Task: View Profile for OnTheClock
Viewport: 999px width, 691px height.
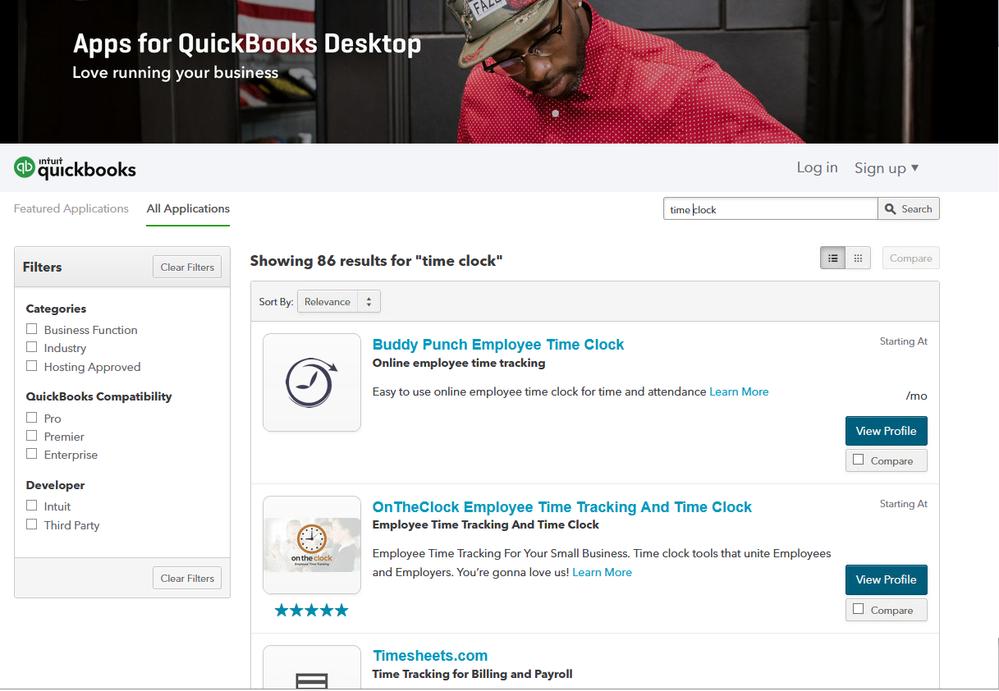Action: click(x=886, y=580)
